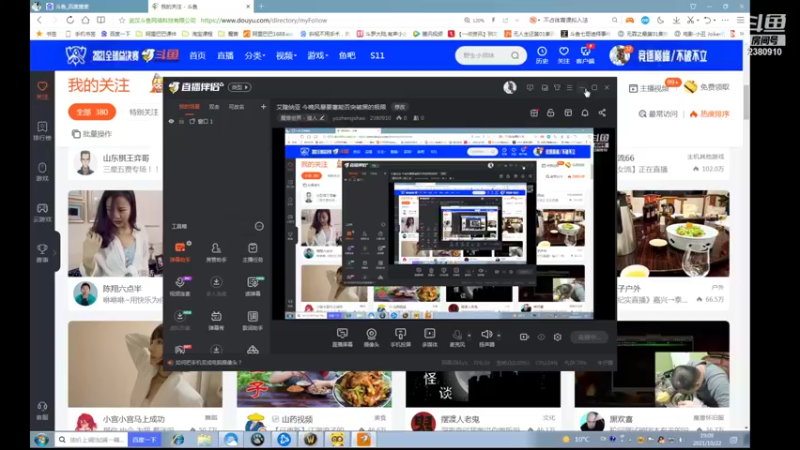Viewport: 800px width, 450px height.
Task: Open the 主播任务 tool
Action: point(253,252)
